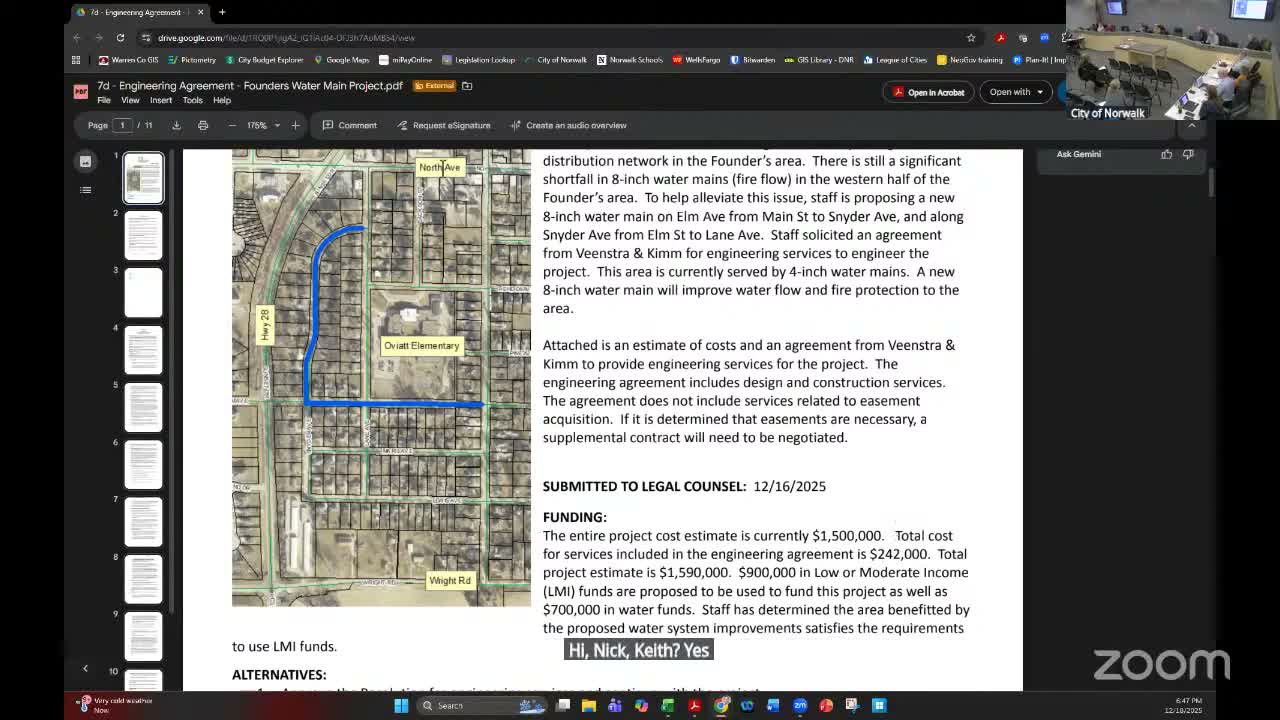Switch to the document outline list view
The image size is (1280, 720).
click(x=85, y=189)
